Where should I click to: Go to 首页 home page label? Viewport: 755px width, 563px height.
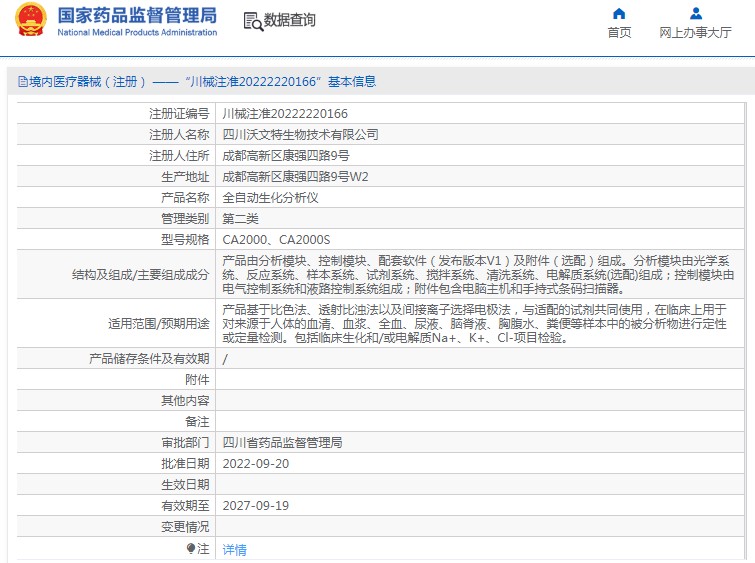(619, 32)
